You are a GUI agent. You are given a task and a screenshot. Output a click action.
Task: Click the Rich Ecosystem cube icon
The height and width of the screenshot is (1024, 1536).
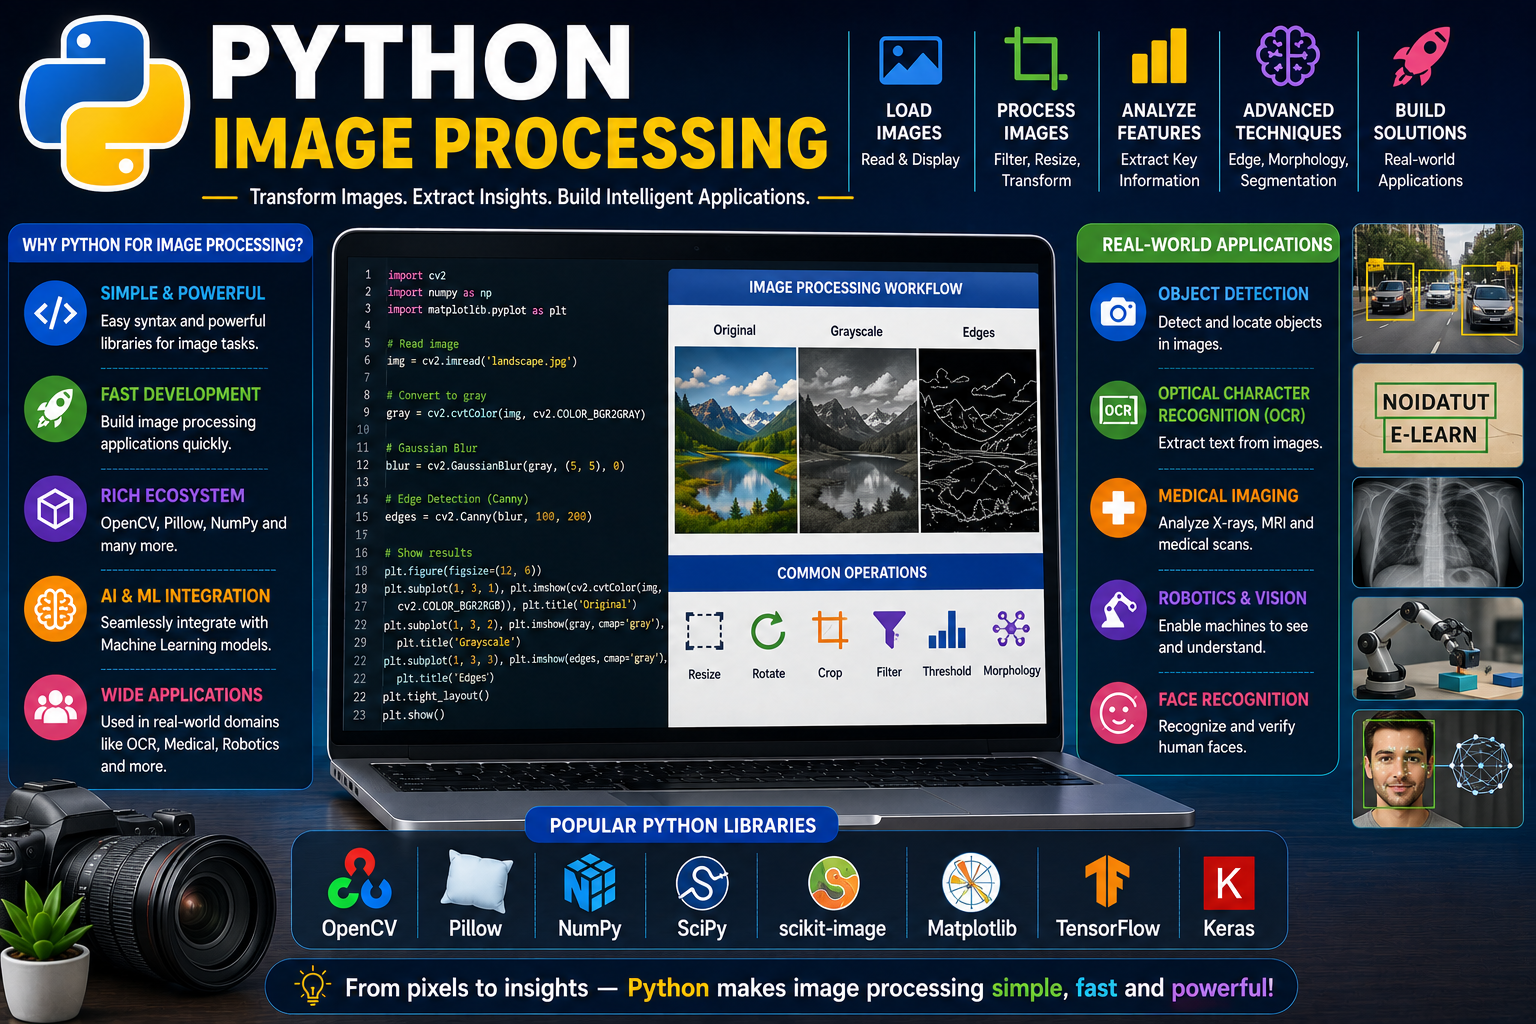(55, 510)
